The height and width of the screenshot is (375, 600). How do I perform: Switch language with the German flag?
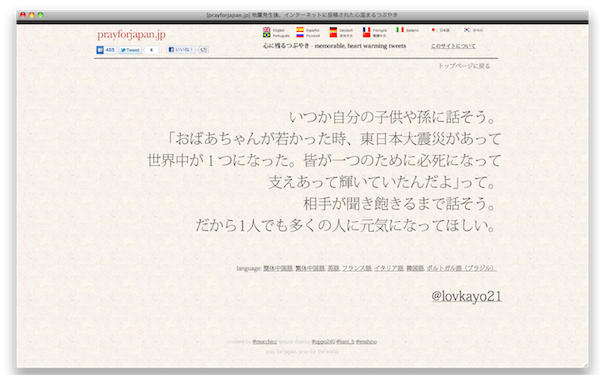pyautogui.click(x=333, y=30)
